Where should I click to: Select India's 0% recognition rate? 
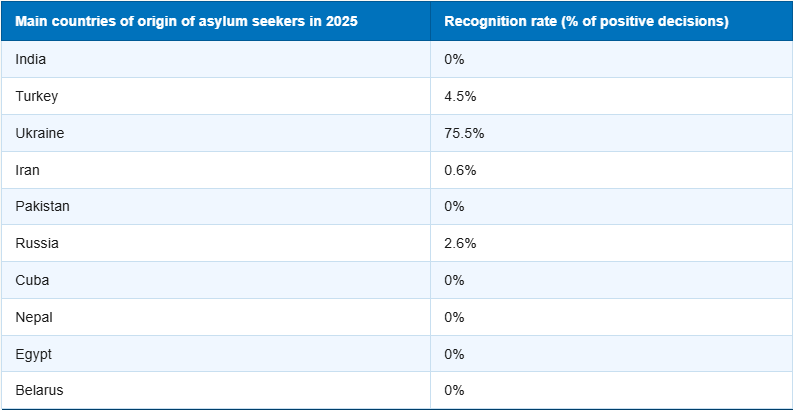point(455,59)
